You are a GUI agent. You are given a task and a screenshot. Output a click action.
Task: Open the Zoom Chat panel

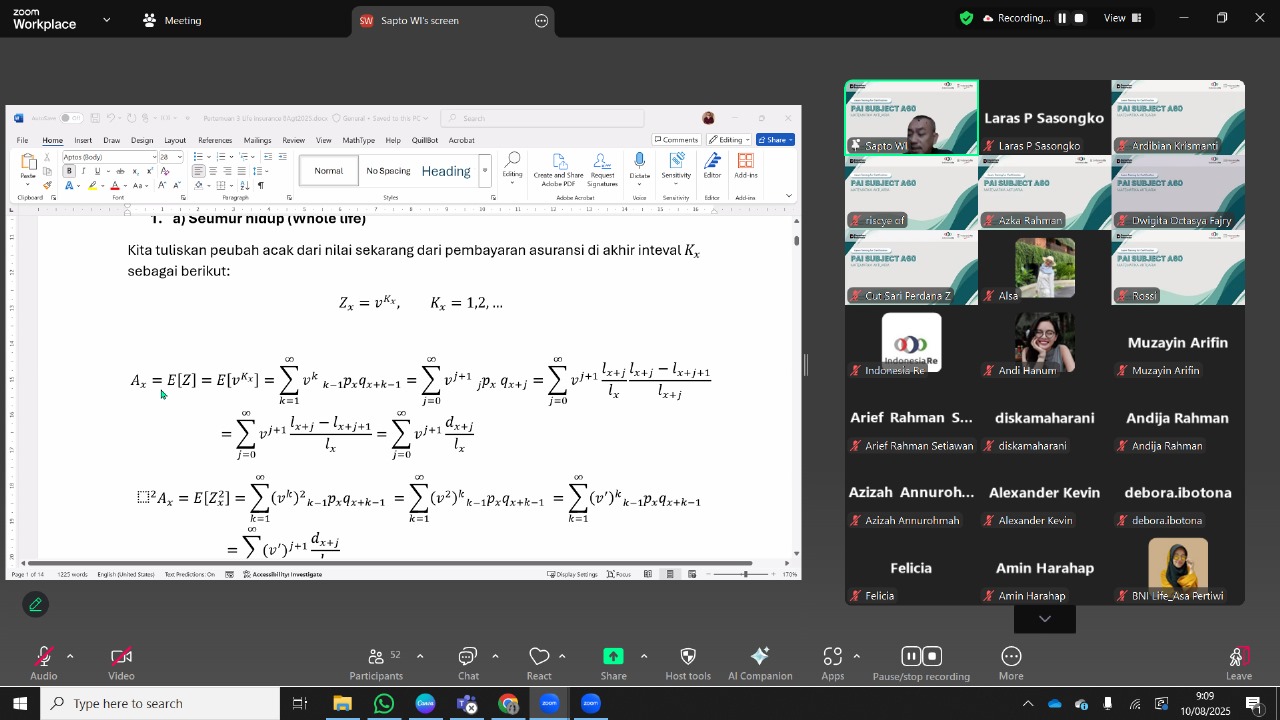468,663
